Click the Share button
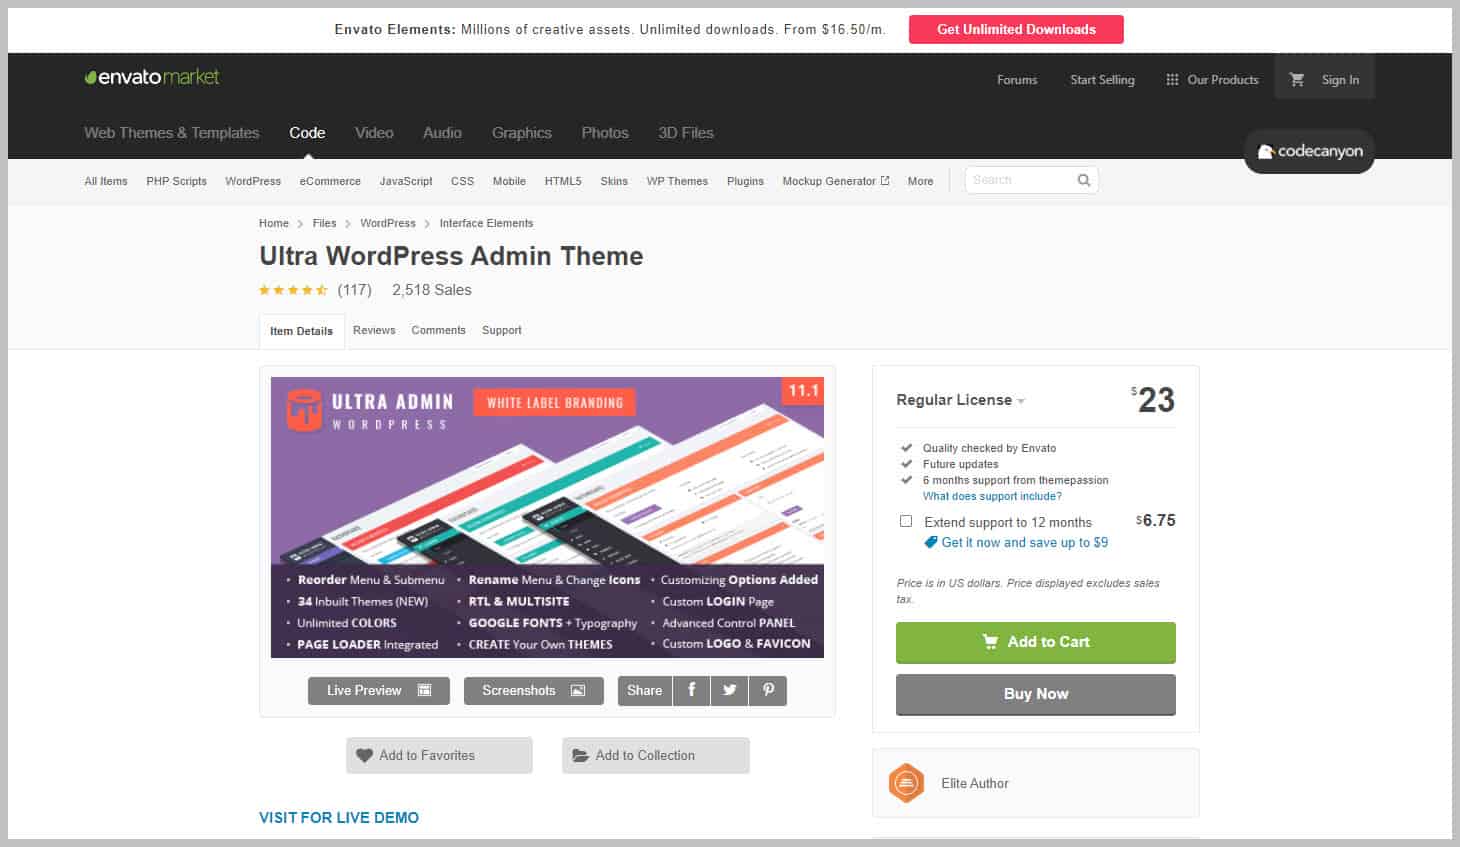 click(645, 690)
